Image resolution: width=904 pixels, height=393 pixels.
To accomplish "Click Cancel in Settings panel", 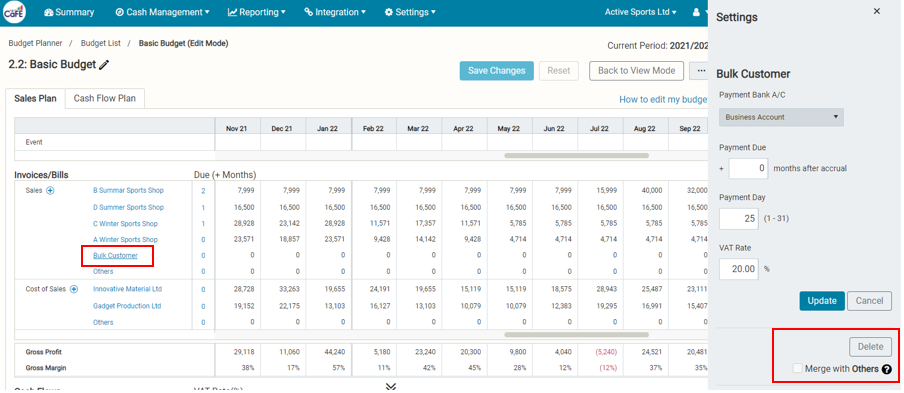I will (x=869, y=301).
